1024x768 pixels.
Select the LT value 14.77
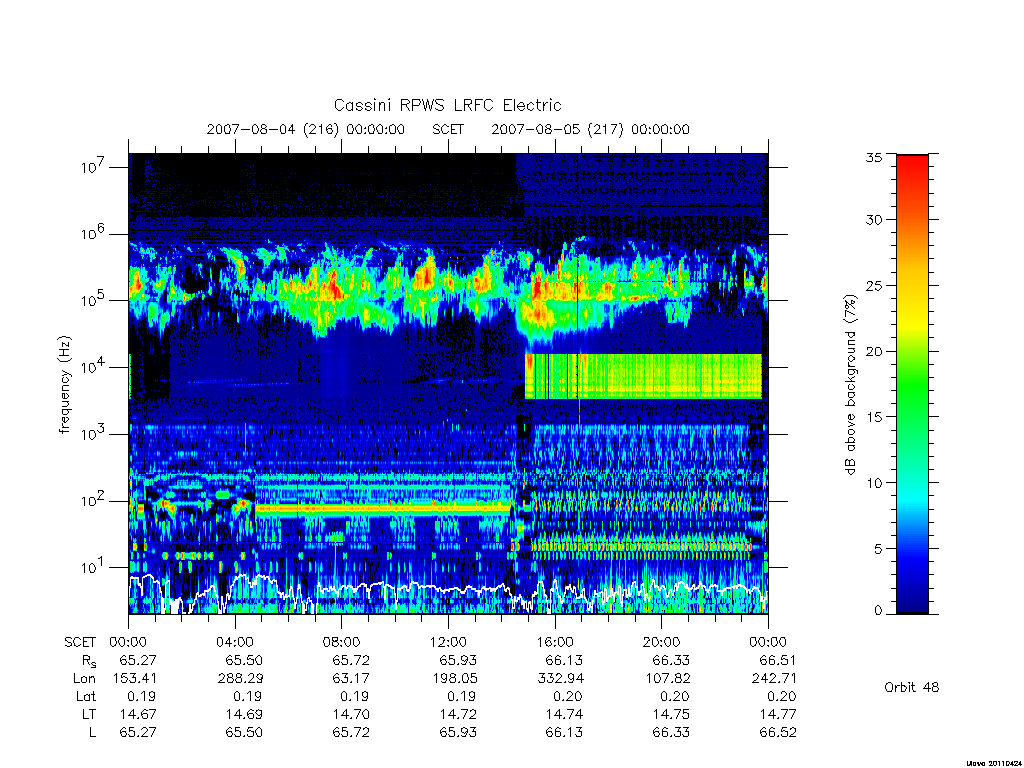778,714
